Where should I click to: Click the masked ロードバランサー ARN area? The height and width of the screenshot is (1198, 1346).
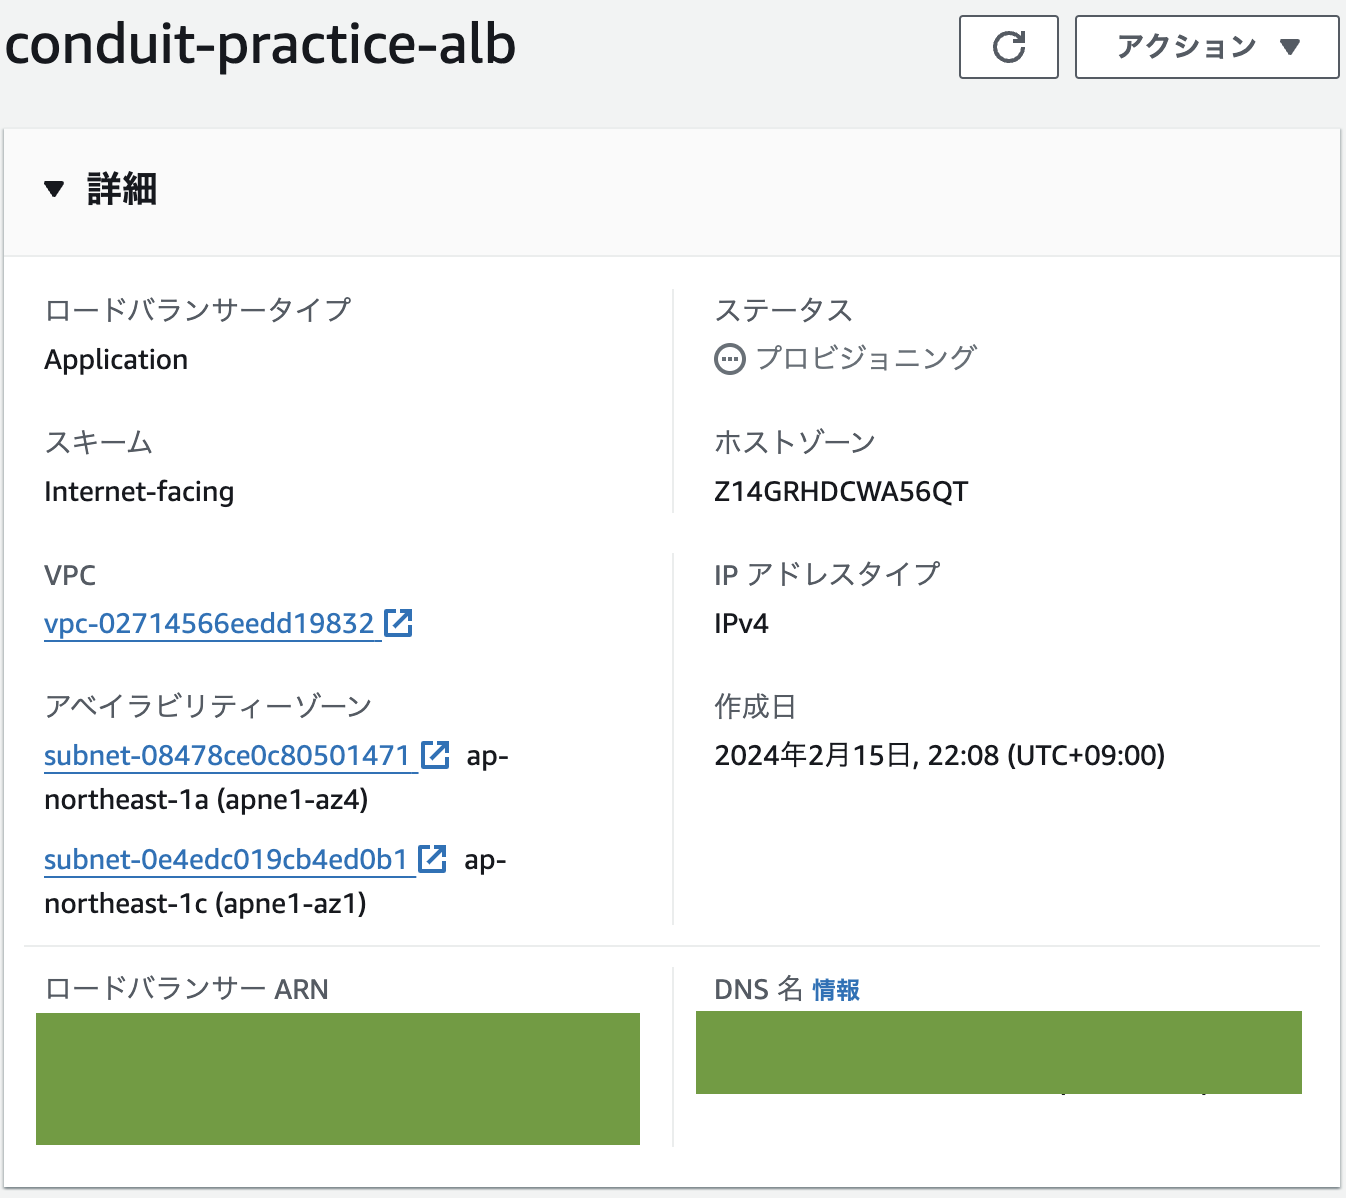pos(338,1079)
